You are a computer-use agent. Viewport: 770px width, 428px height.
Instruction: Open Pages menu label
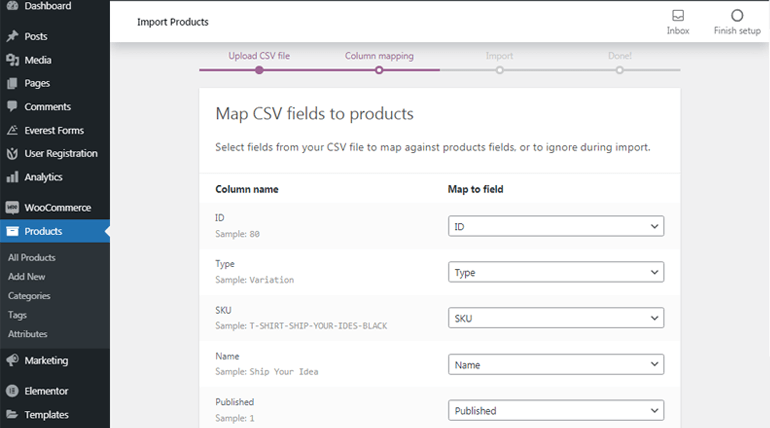click(37, 83)
